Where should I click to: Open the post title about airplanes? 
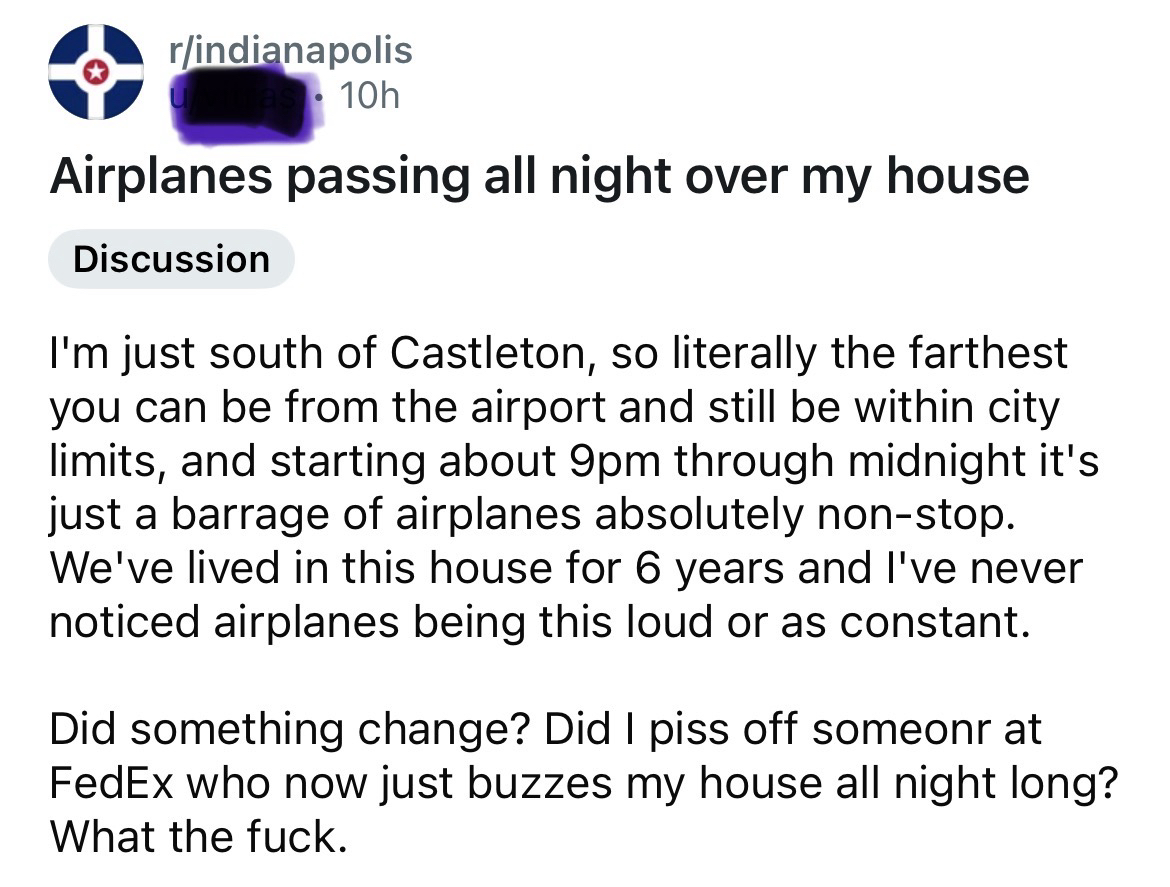(x=539, y=176)
